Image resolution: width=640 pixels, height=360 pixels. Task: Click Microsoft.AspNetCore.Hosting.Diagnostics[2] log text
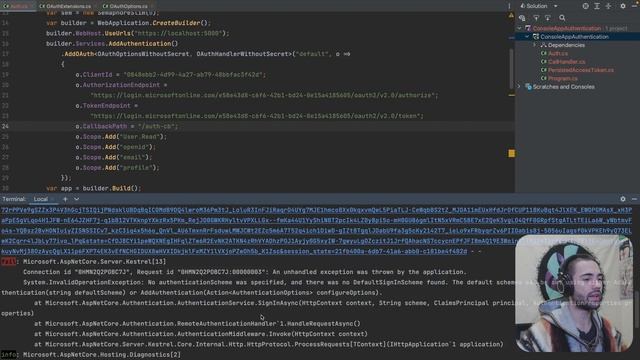point(102,355)
